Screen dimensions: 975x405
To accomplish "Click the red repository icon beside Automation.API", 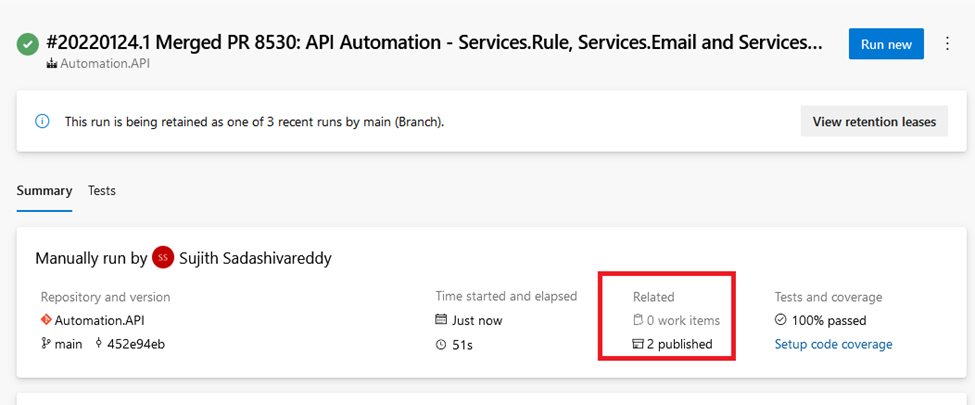I will tap(46, 321).
